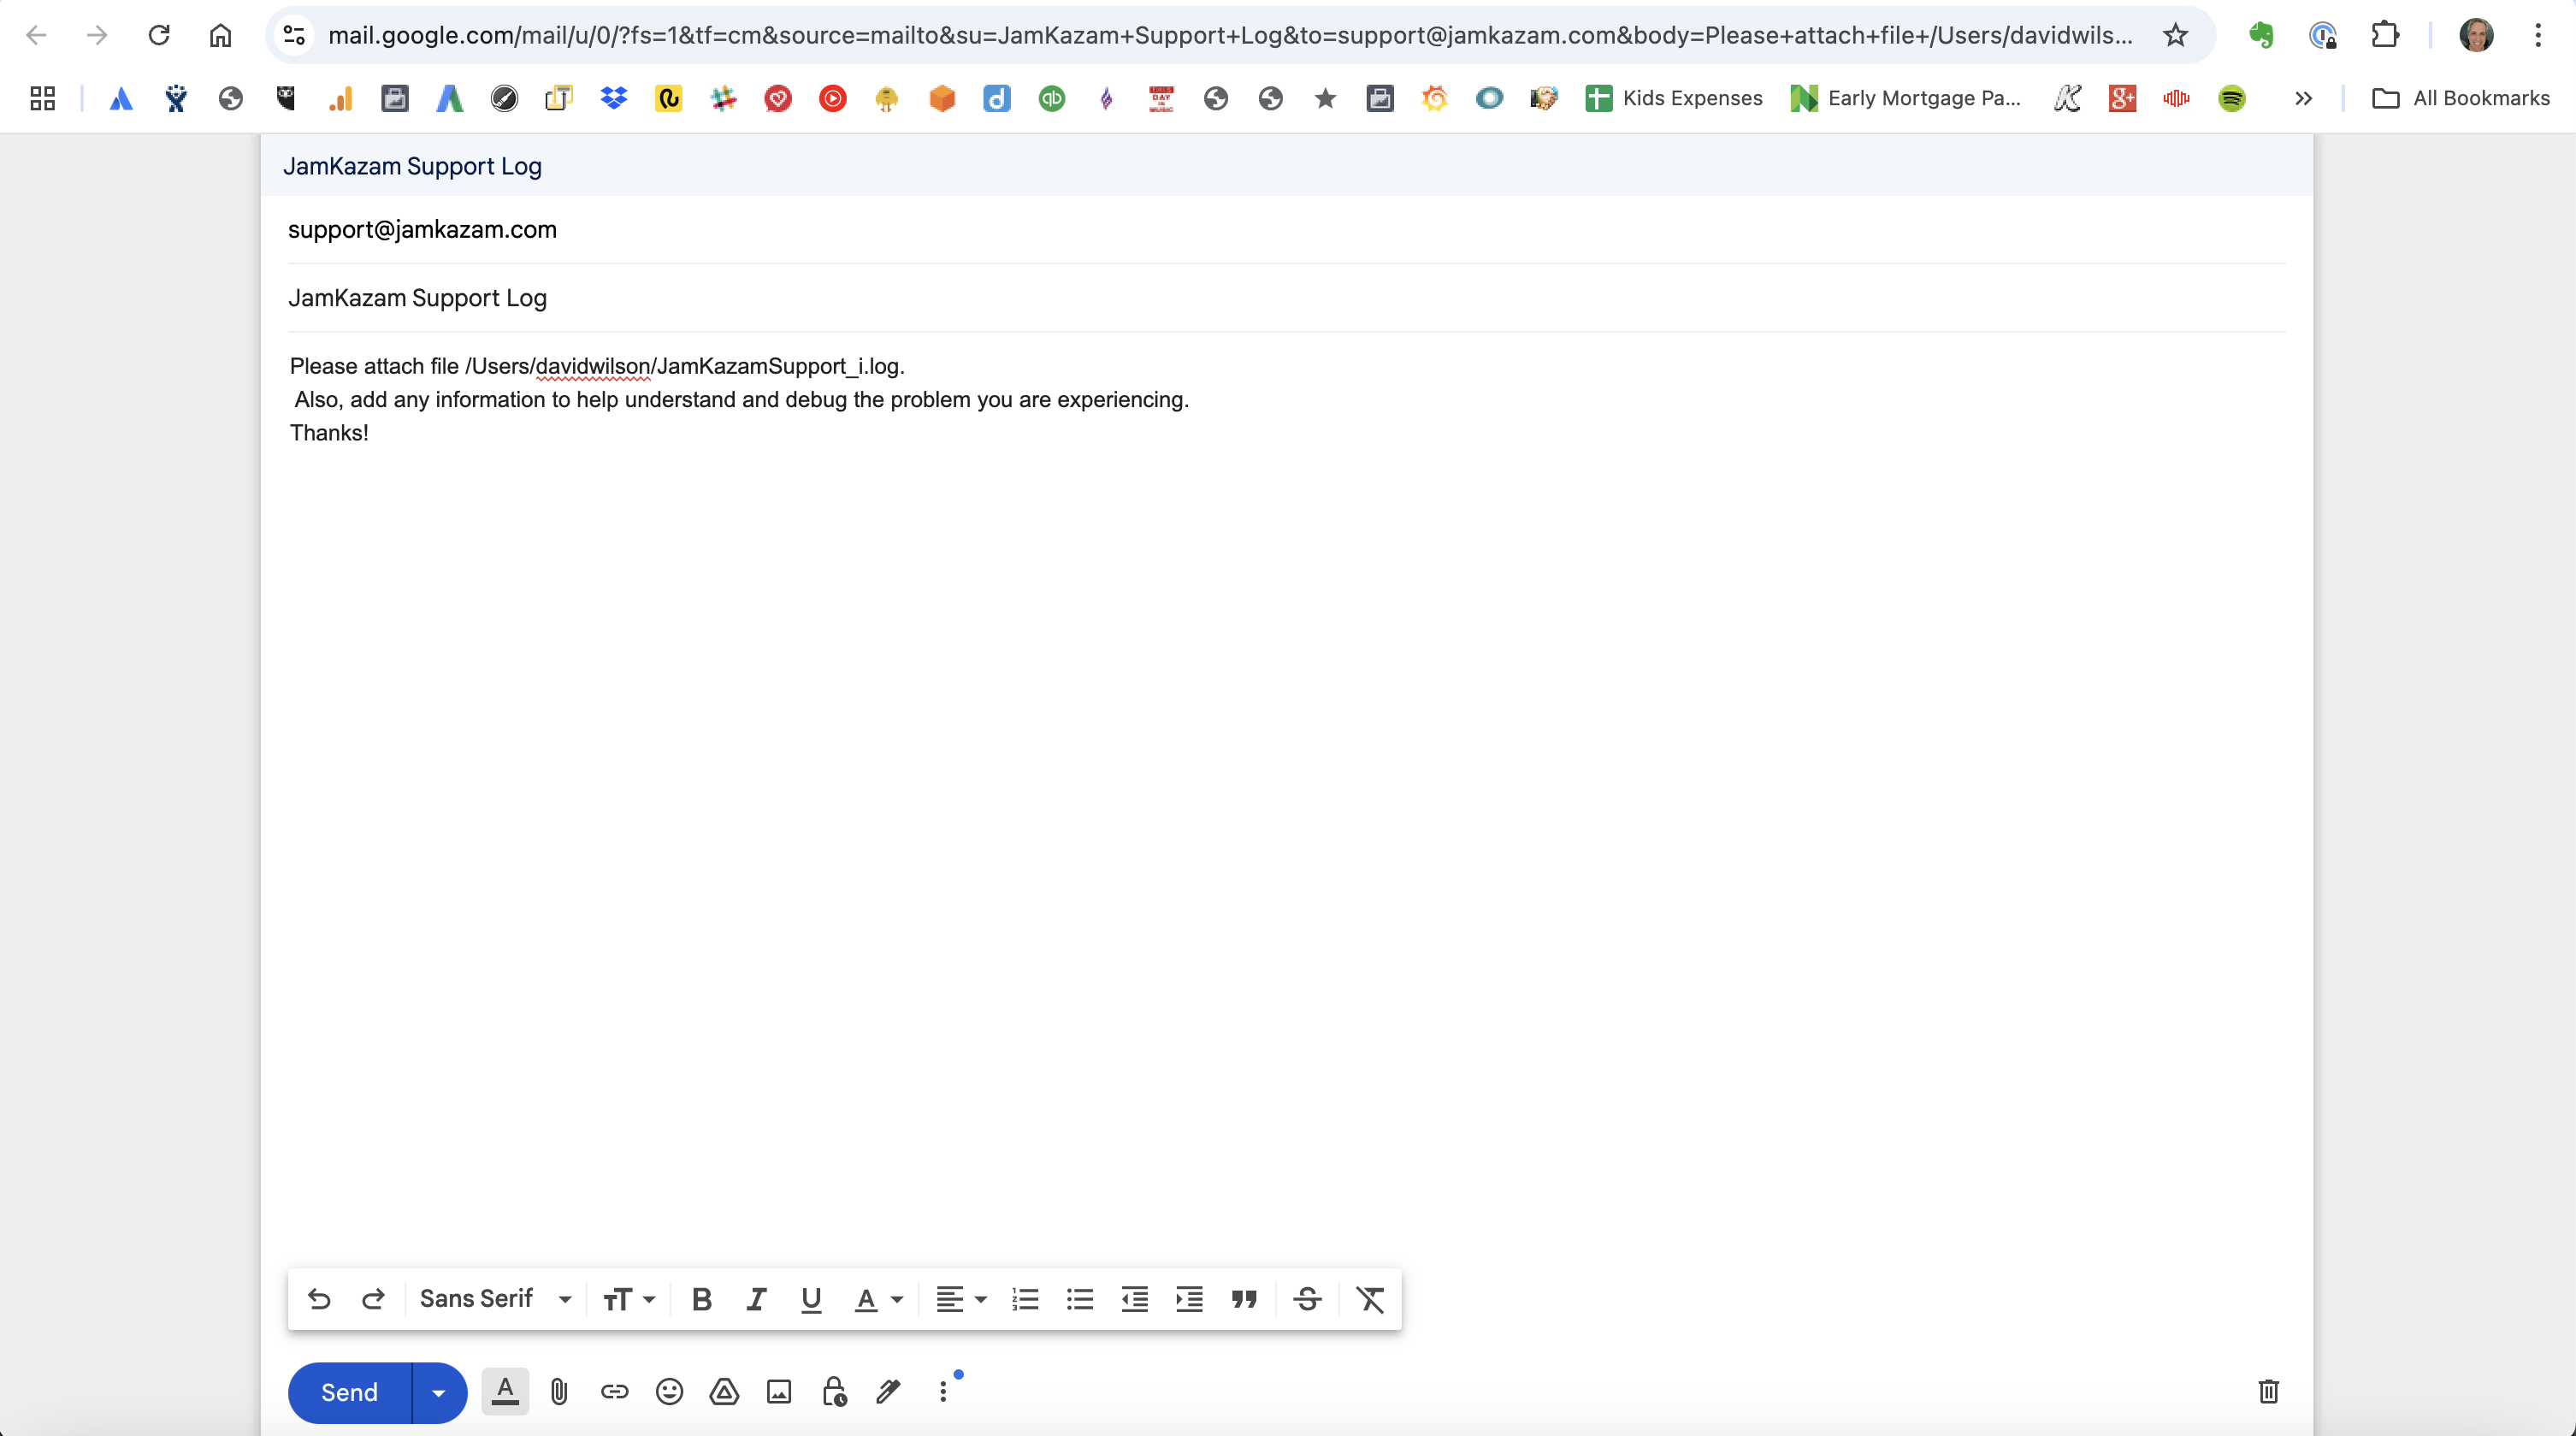Discard the draft with the trash icon
The image size is (2576, 1436).
tap(2268, 1391)
